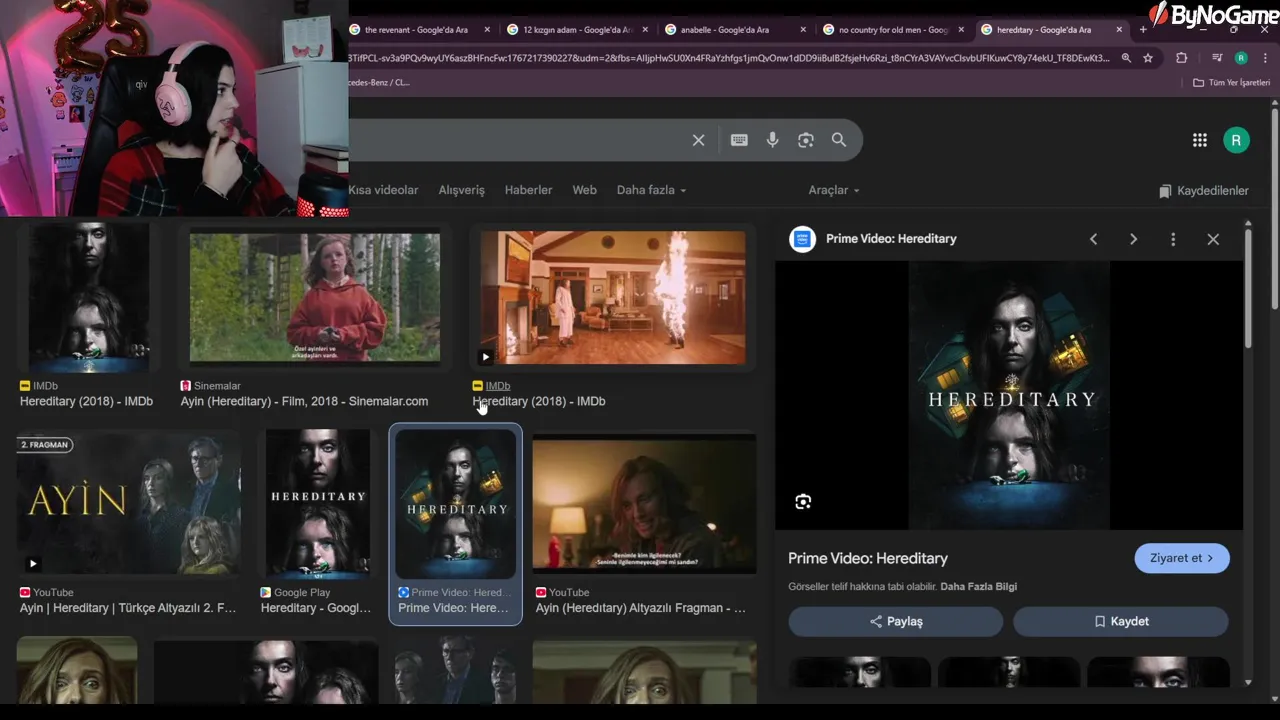Image resolution: width=1280 pixels, height=720 pixels.
Task: Open three-dot options in preview panel
Action: click(x=1173, y=239)
